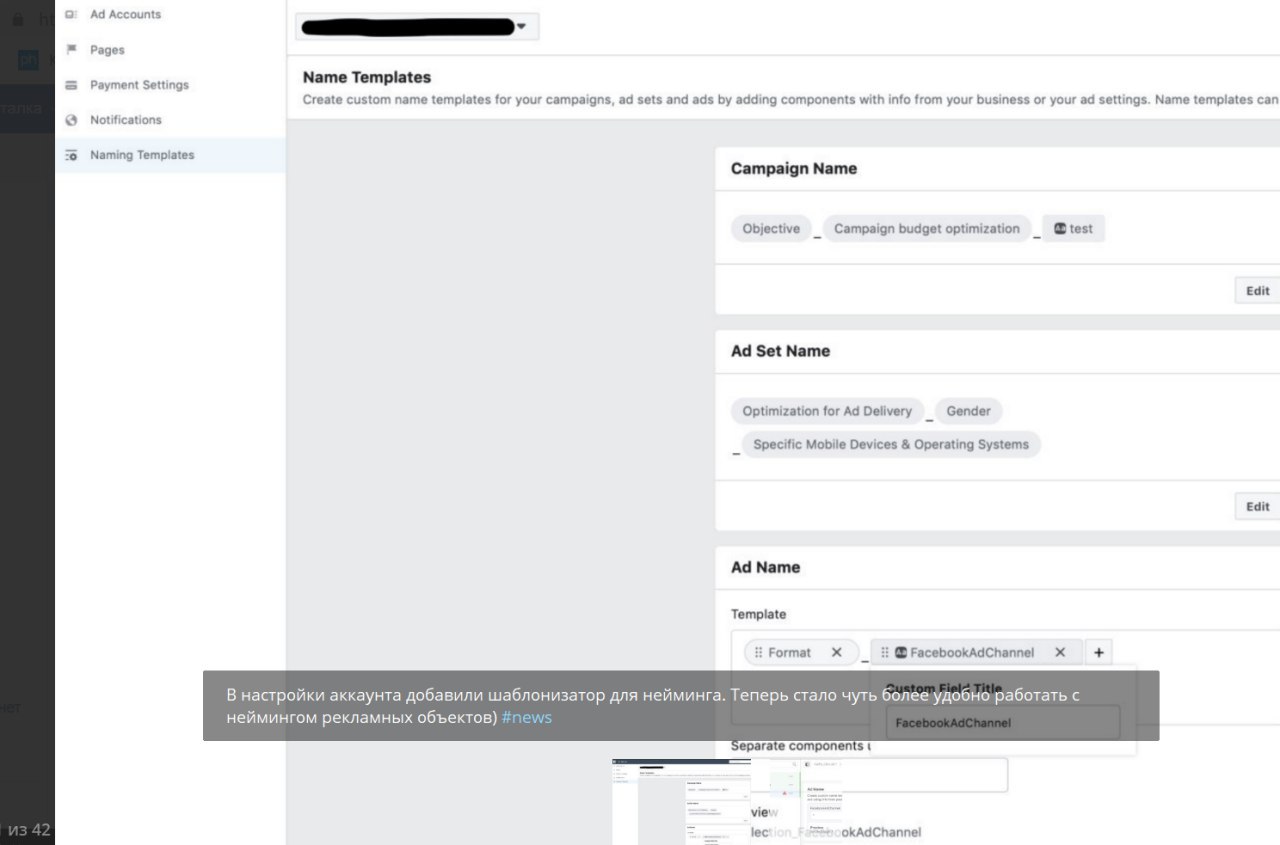Remove the Format component with its X
Screen dimensions: 1280x845
(837, 652)
